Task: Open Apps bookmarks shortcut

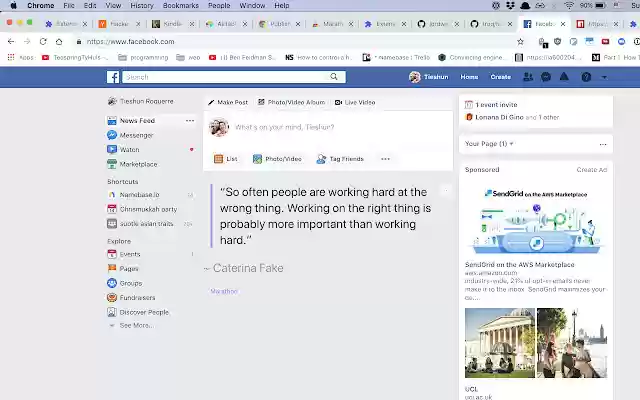Action: point(20,58)
